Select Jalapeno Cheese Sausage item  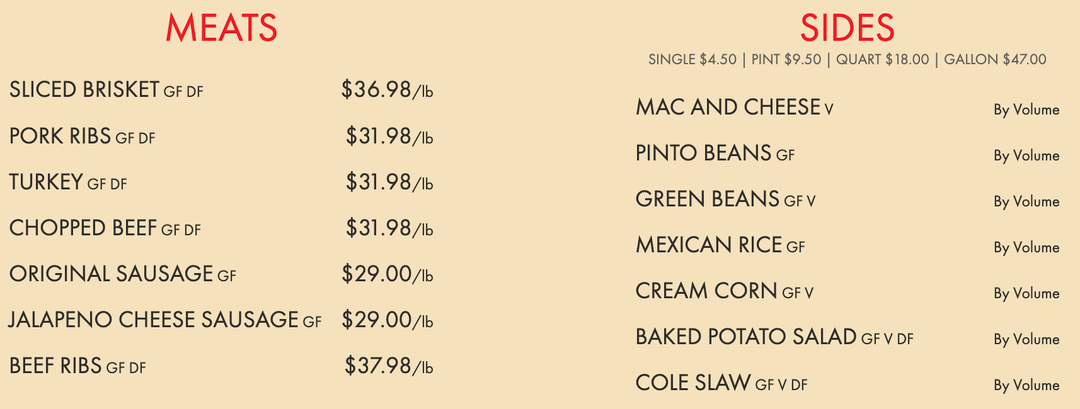[153, 320]
